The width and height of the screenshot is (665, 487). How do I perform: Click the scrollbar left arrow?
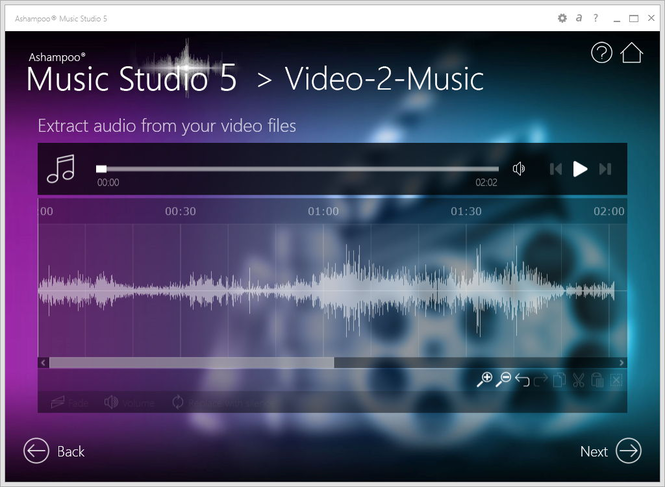pyautogui.click(x=43, y=363)
